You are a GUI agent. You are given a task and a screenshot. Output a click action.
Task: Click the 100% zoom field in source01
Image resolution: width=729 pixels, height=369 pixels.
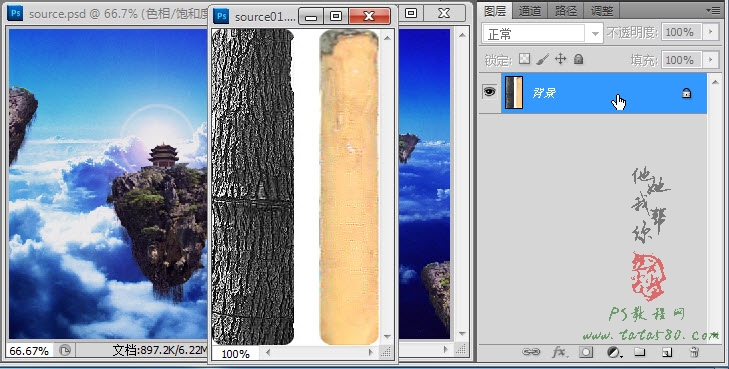click(236, 354)
